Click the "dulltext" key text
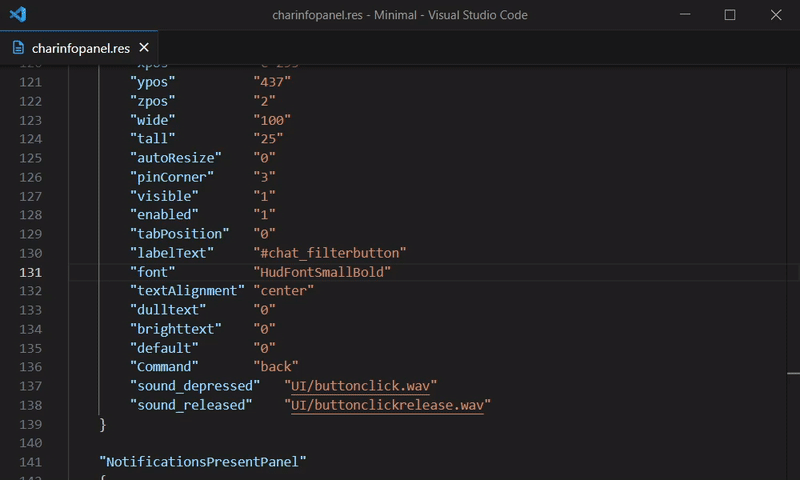The width and height of the screenshot is (800, 480). point(168,310)
